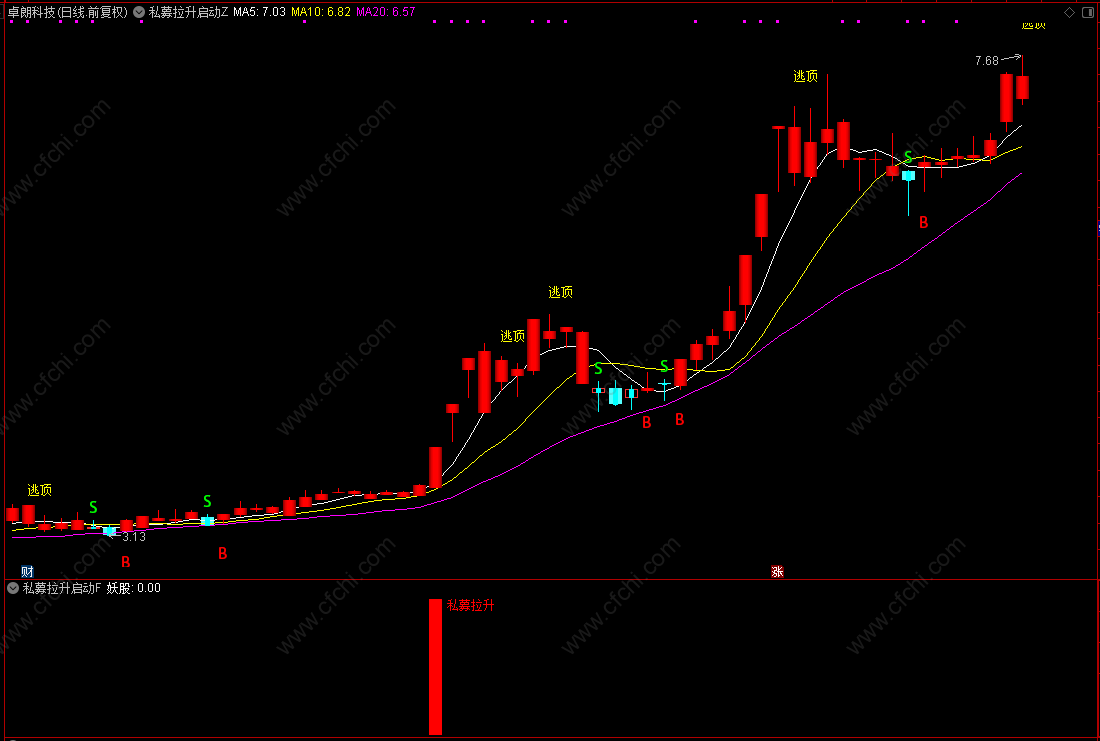
Task: Click the red 私募拉升 text label
Action: (470, 606)
